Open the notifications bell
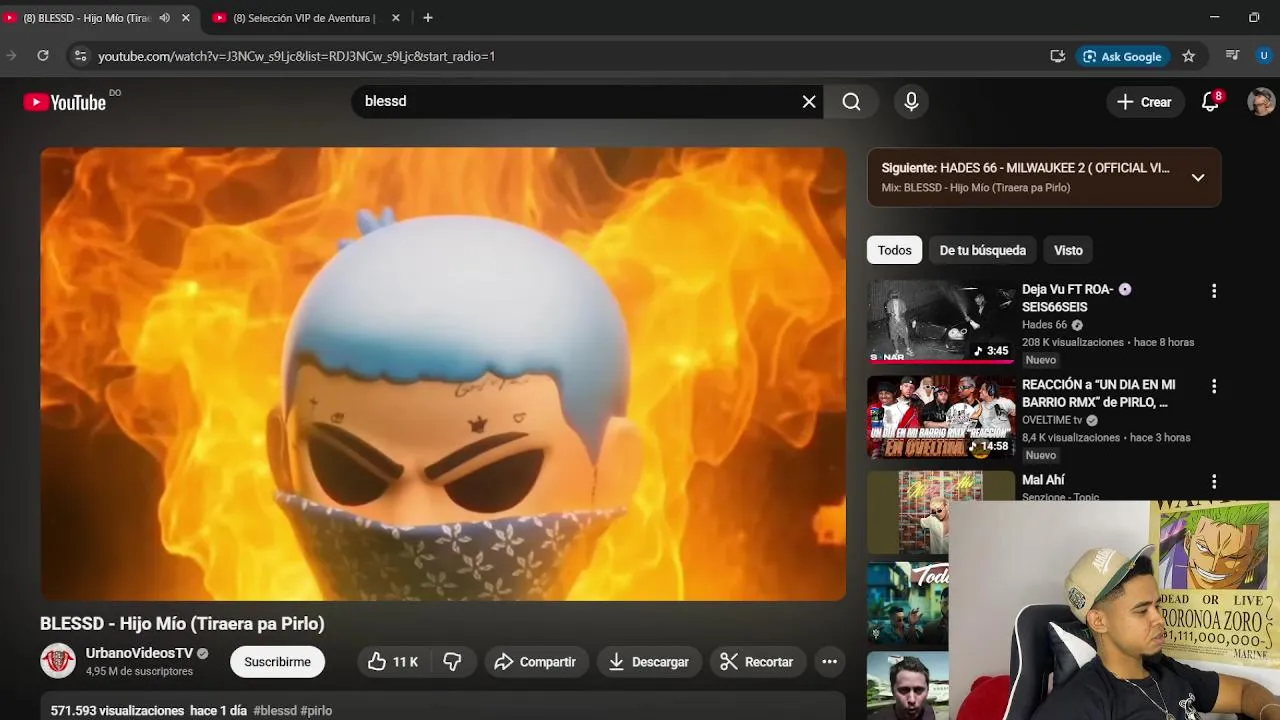Screen dimensions: 1280x720 pos(1210,102)
